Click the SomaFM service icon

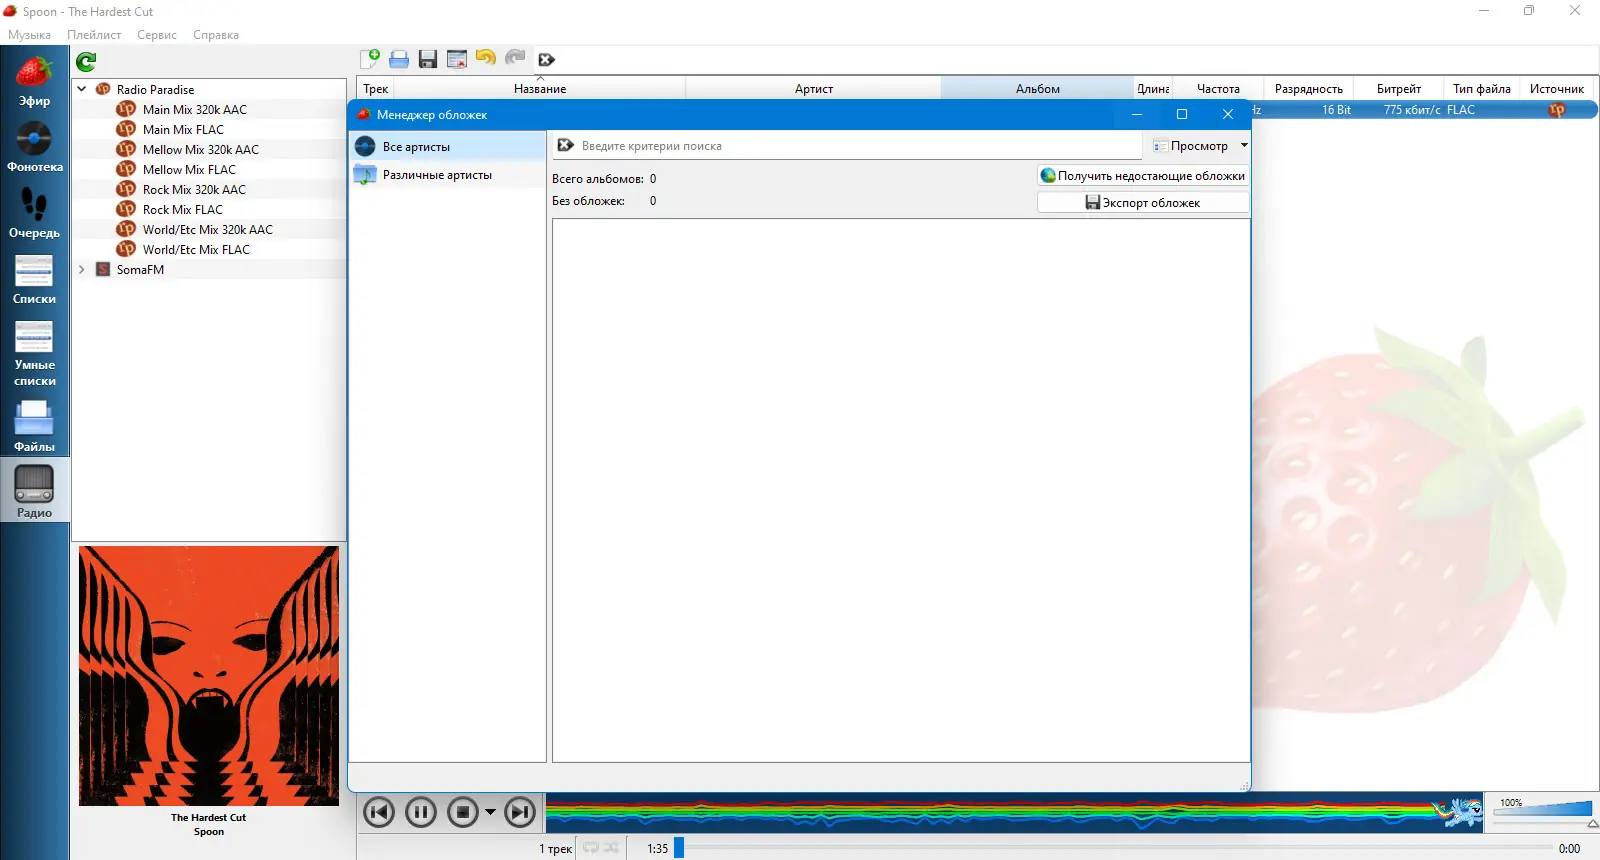(x=103, y=269)
